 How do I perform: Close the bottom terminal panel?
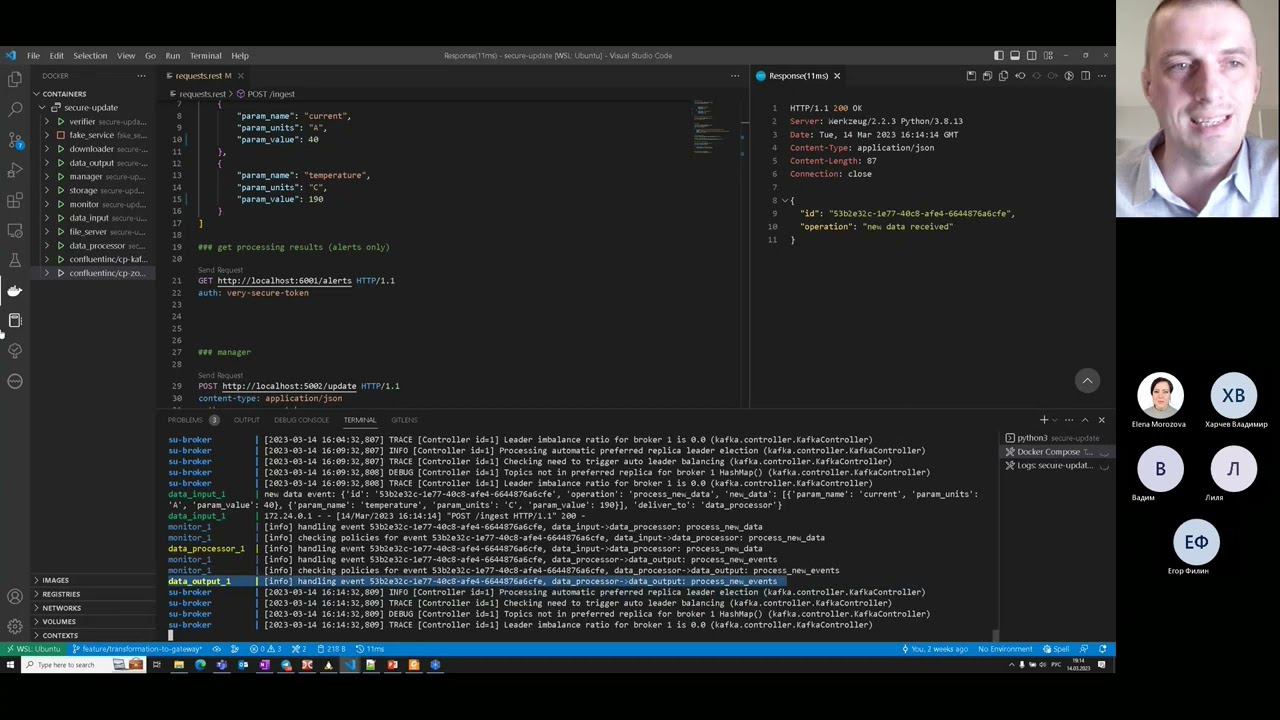click(x=1102, y=420)
